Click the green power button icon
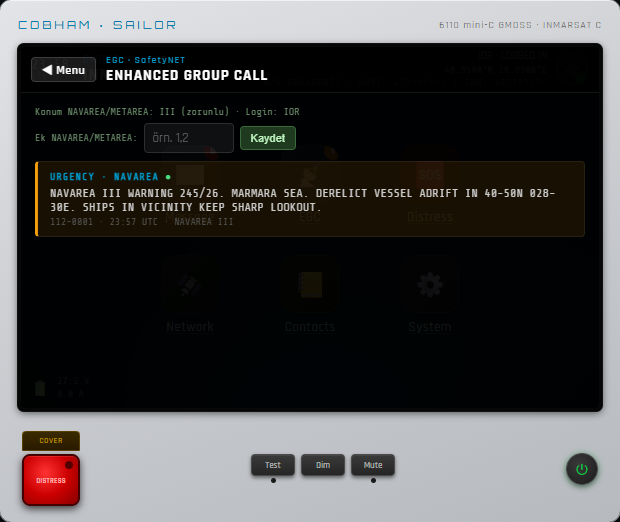This screenshot has width=620, height=522. (x=581, y=469)
